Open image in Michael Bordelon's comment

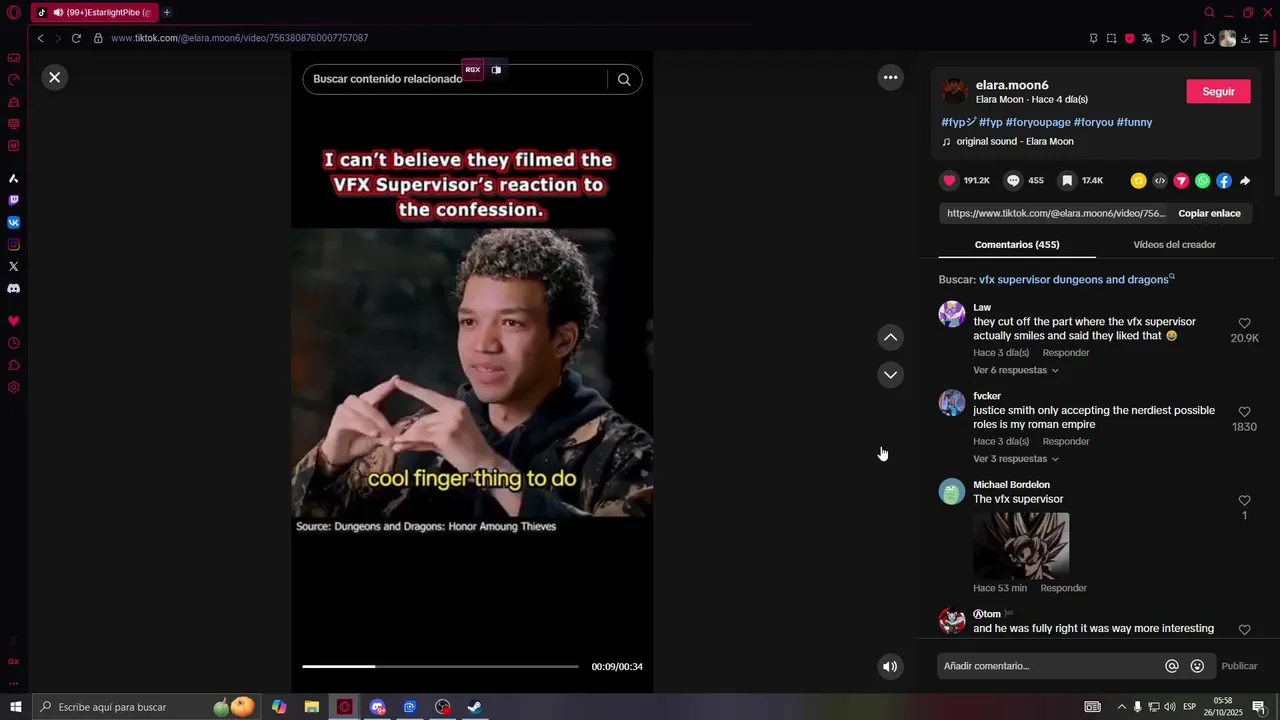[x=1021, y=545]
